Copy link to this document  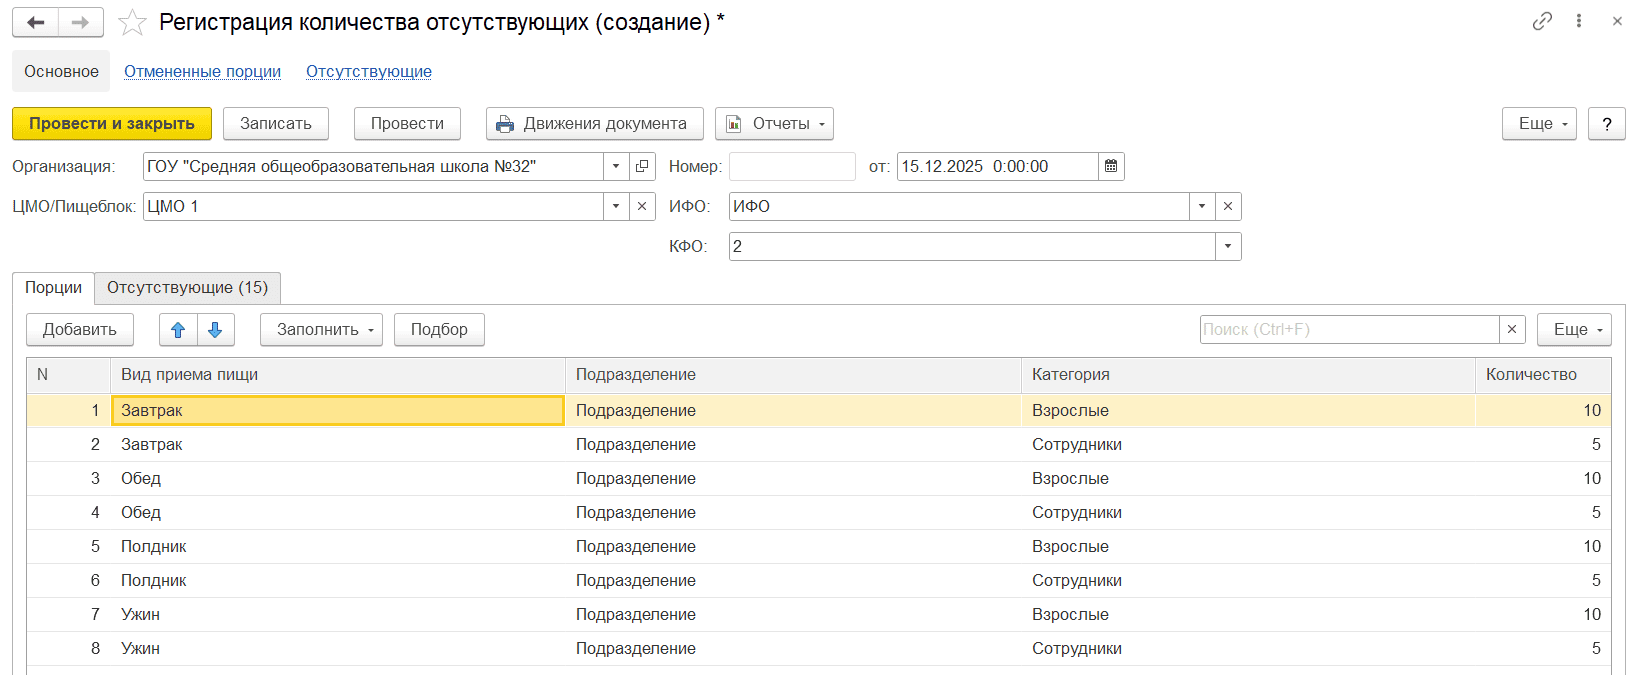(x=1542, y=21)
